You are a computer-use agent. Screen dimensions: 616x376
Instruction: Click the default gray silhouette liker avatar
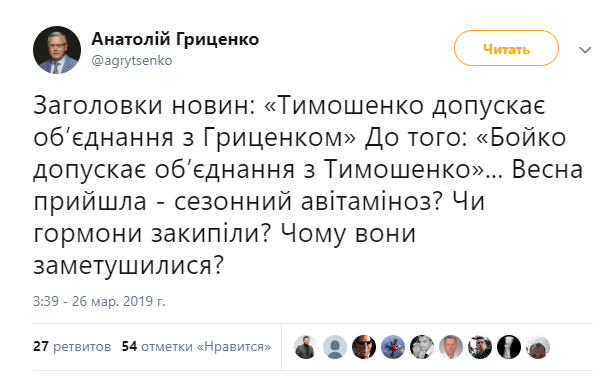(335, 347)
